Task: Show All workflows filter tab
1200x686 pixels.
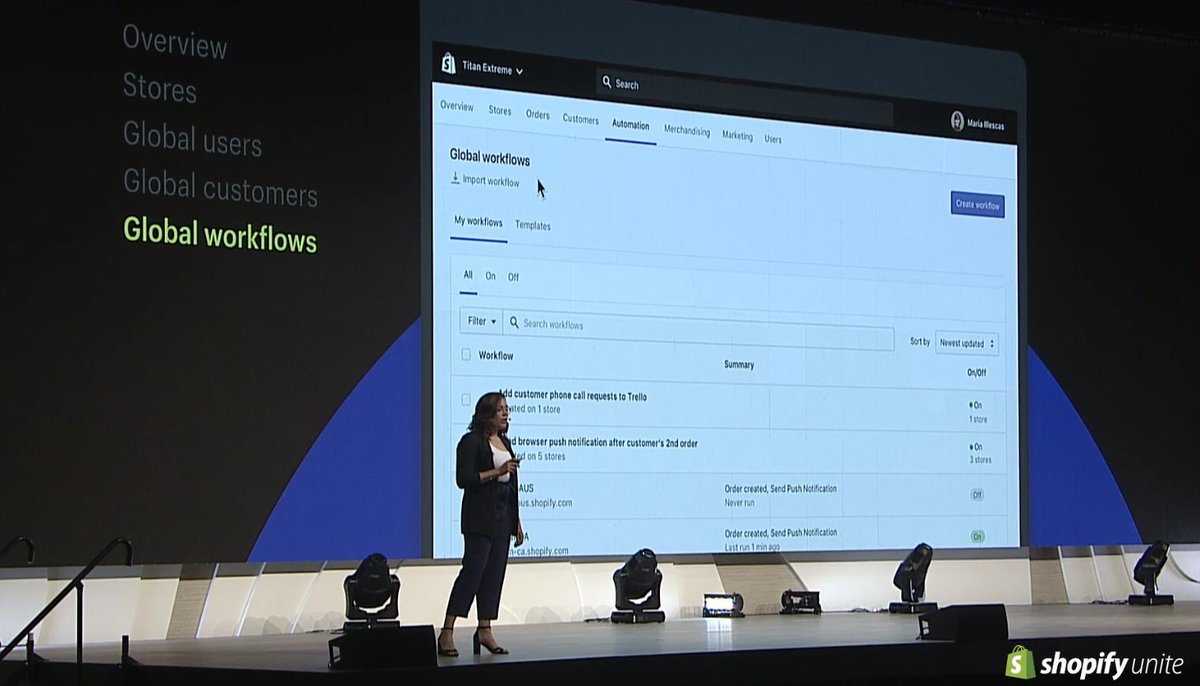Action: click(x=468, y=274)
